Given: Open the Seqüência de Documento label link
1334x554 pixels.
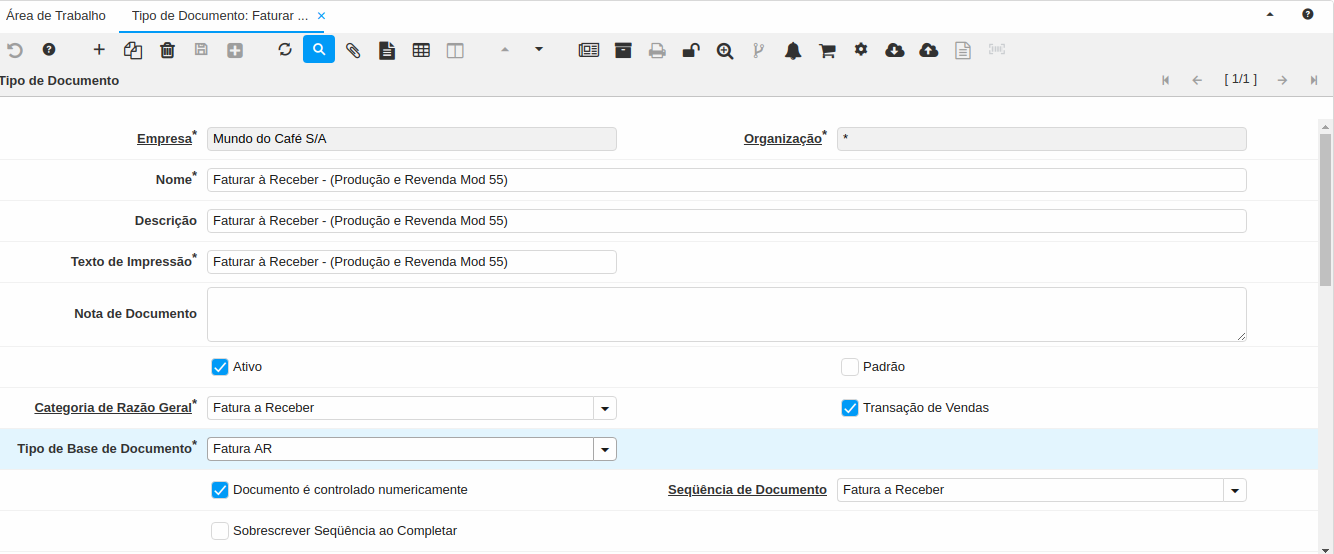Looking at the screenshot, I should click(747, 490).
